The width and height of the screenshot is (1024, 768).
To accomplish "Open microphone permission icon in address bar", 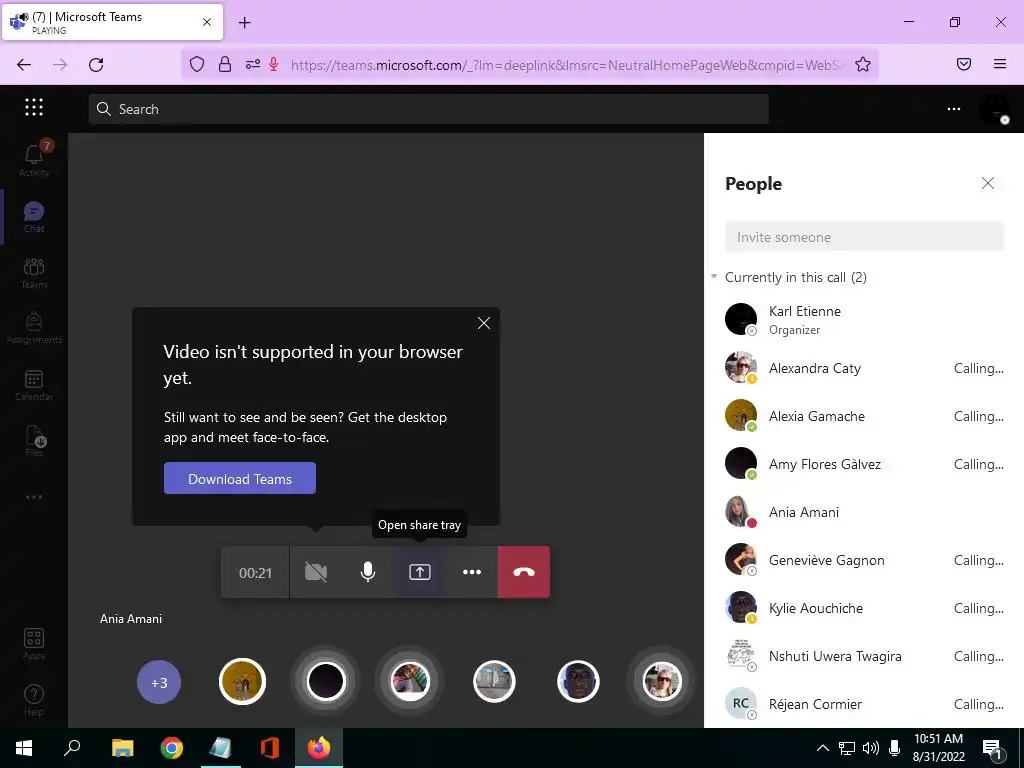I will coord(274,64).
